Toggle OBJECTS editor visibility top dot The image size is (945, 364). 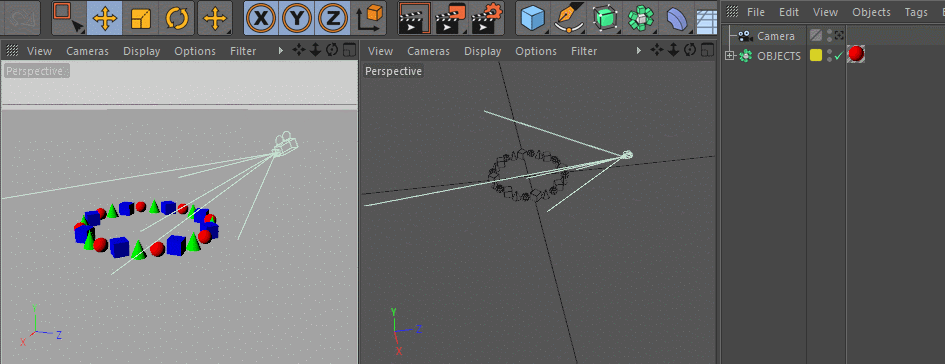click(x=830, y=52)
